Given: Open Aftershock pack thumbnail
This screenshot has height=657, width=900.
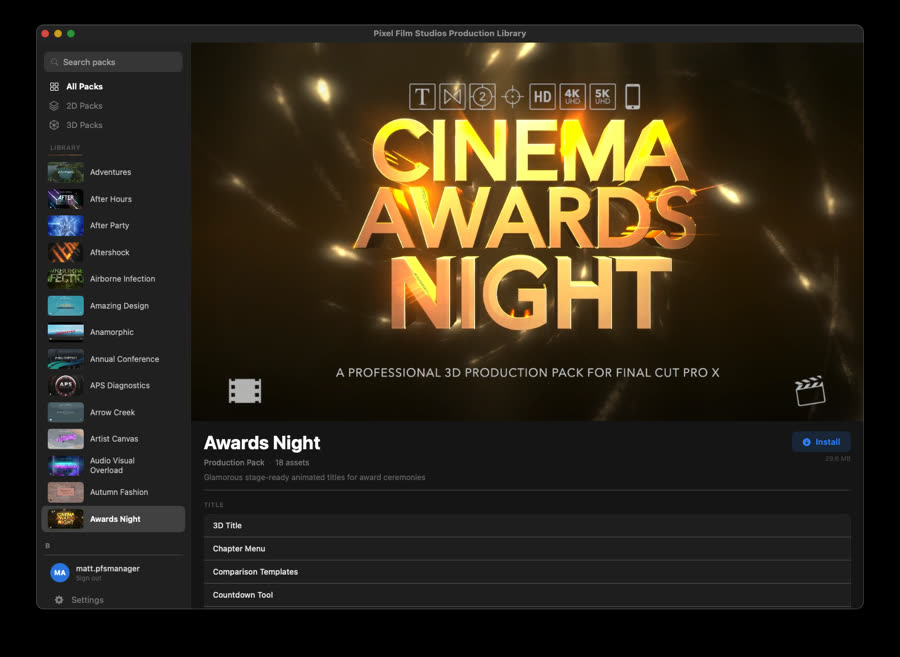Looking at the screenshot, I should point(65,252).
